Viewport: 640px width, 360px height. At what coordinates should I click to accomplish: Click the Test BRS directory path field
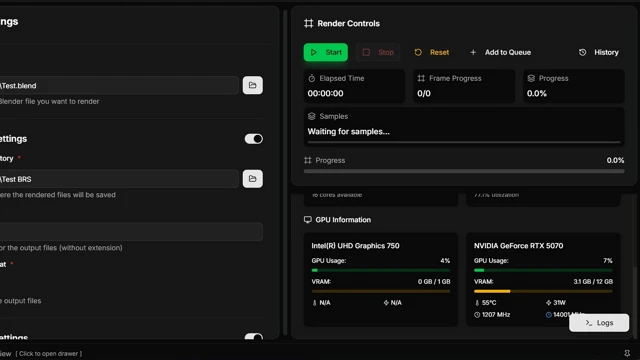(119, 179)
